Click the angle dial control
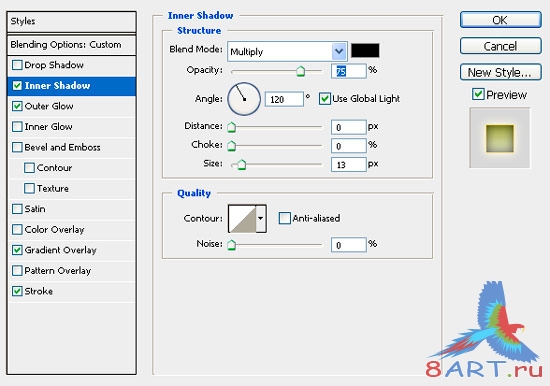 pyautogui.click(x=244, y=99)
